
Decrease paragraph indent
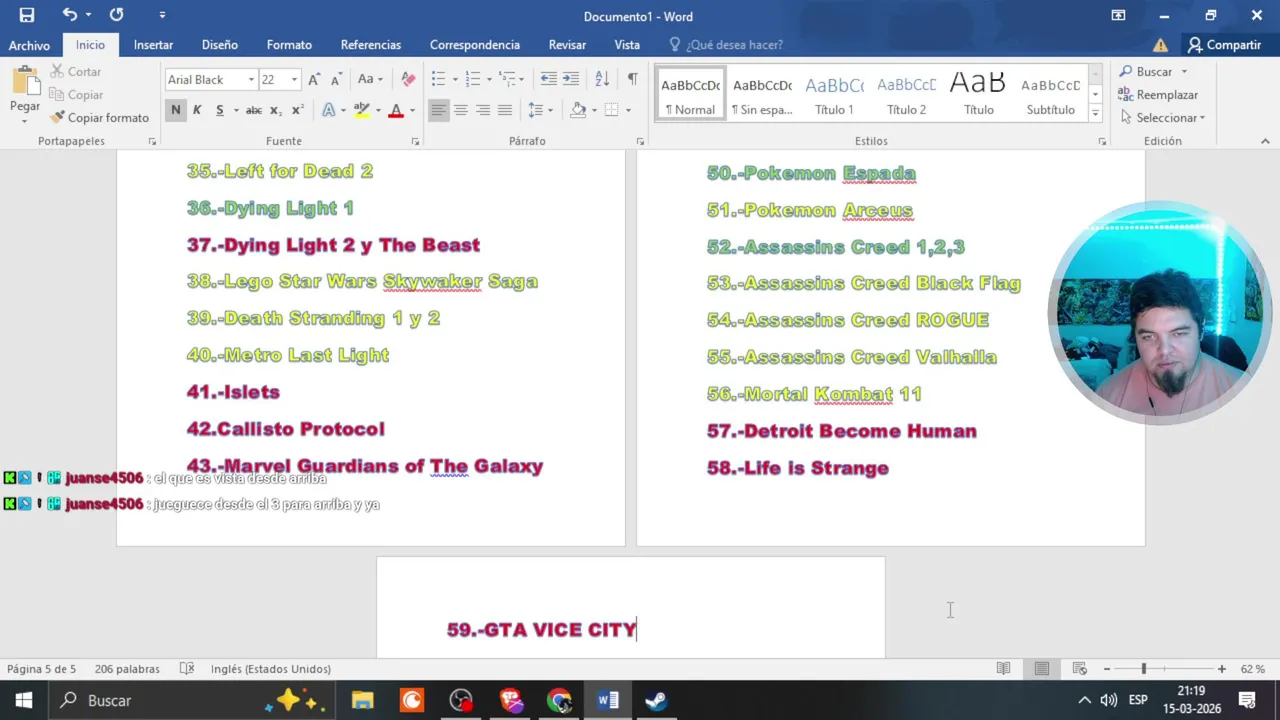[x=549, y=79]
